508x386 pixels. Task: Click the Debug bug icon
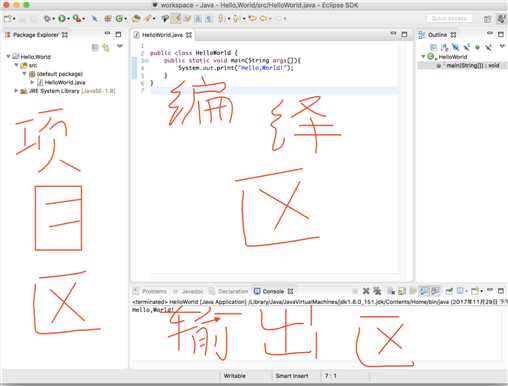(x=47, y=19)
